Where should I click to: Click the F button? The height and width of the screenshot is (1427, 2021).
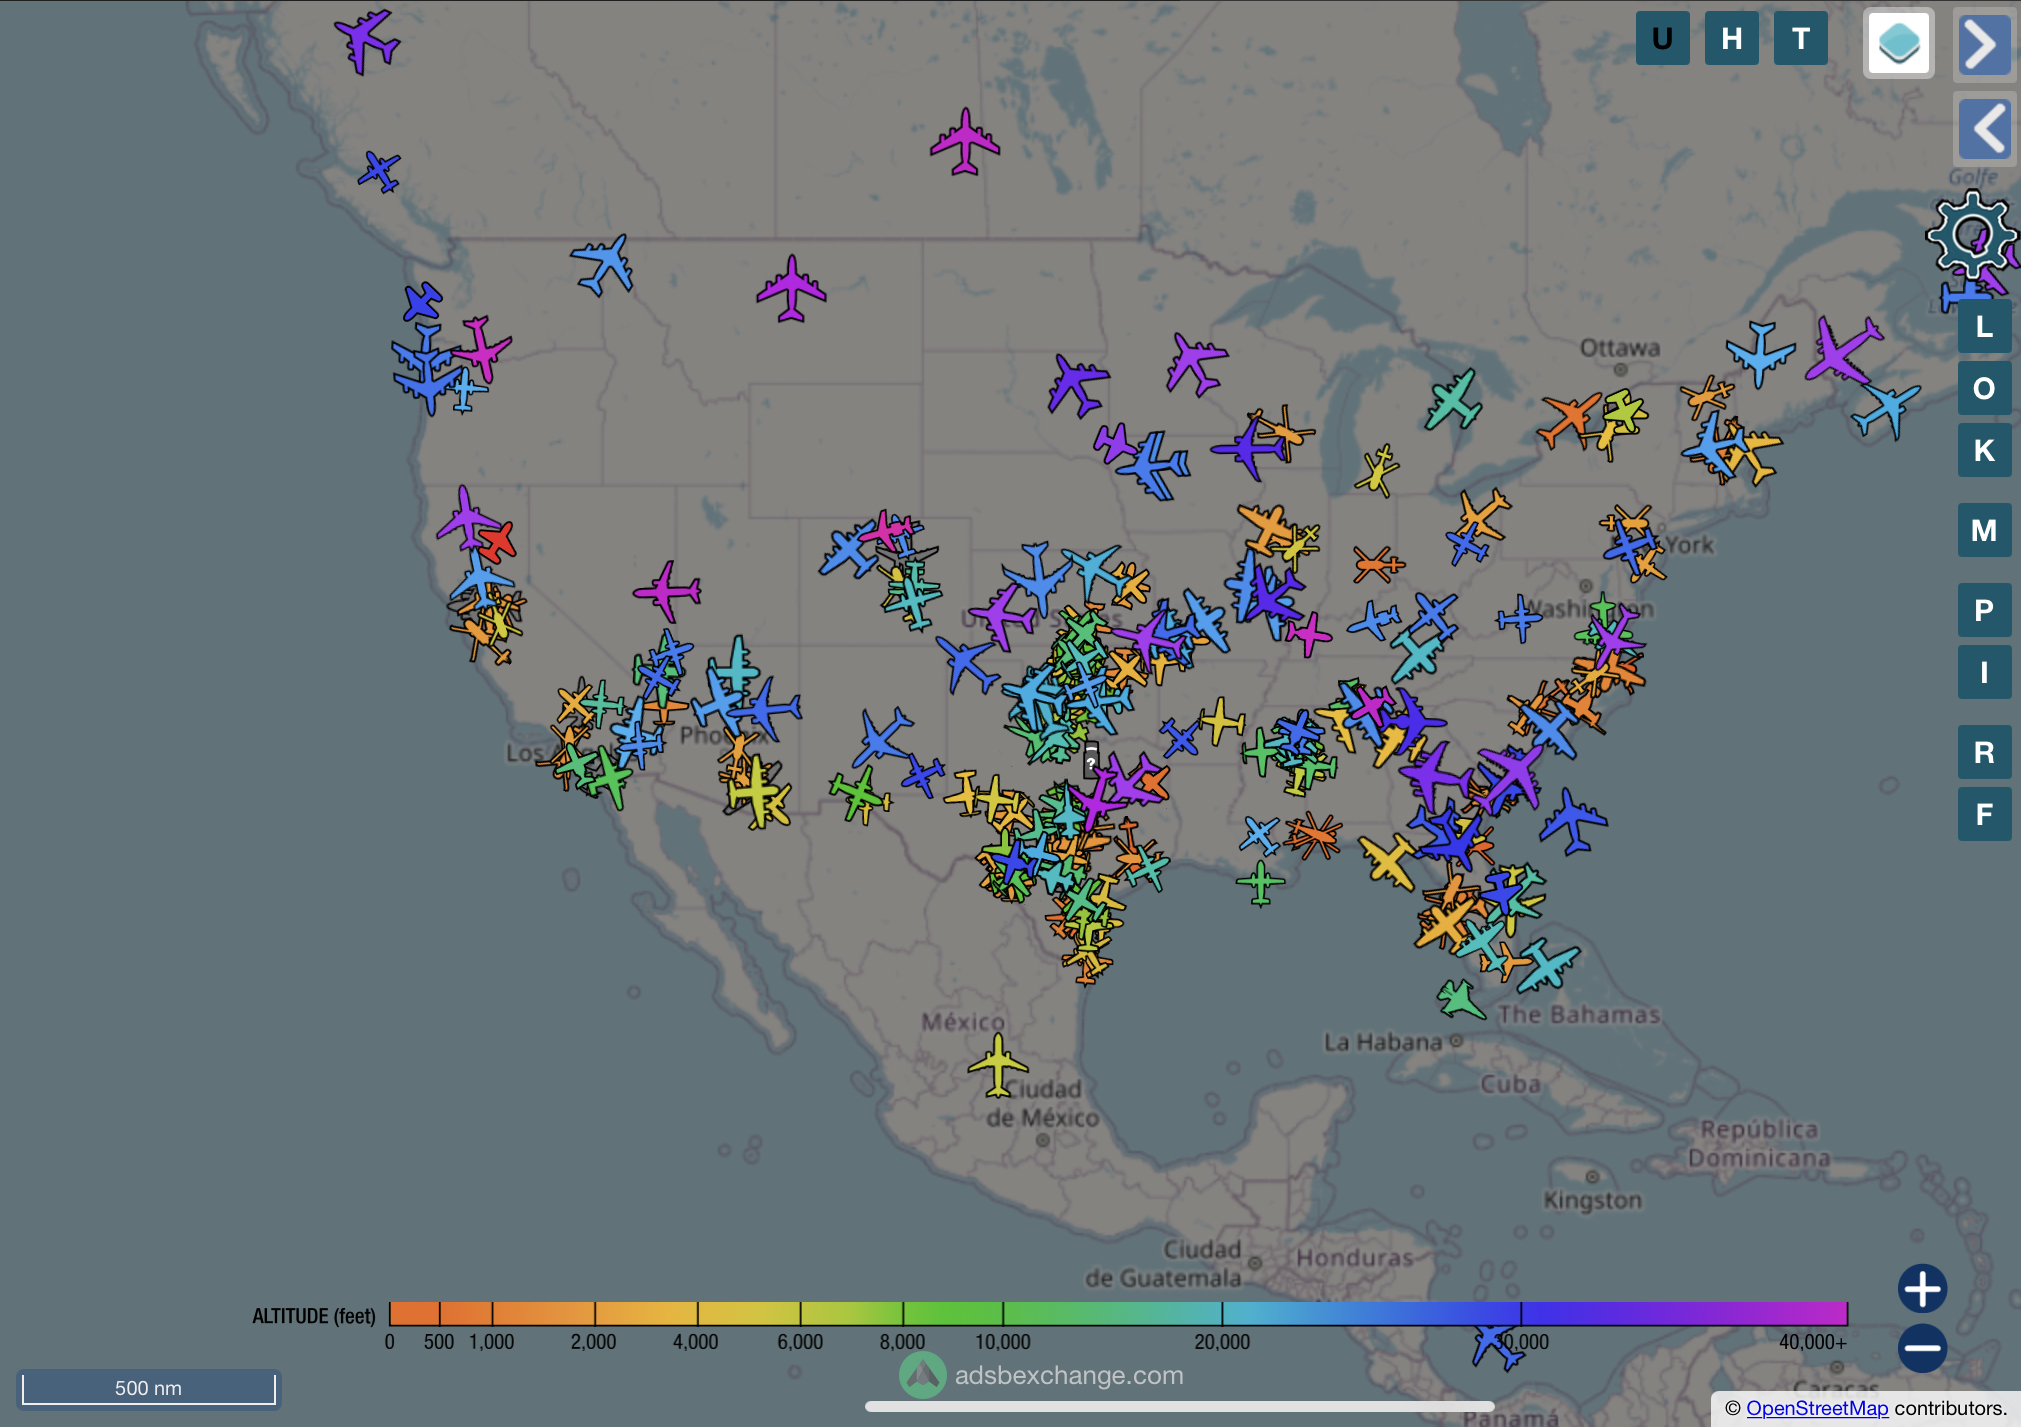(1984, 814)
